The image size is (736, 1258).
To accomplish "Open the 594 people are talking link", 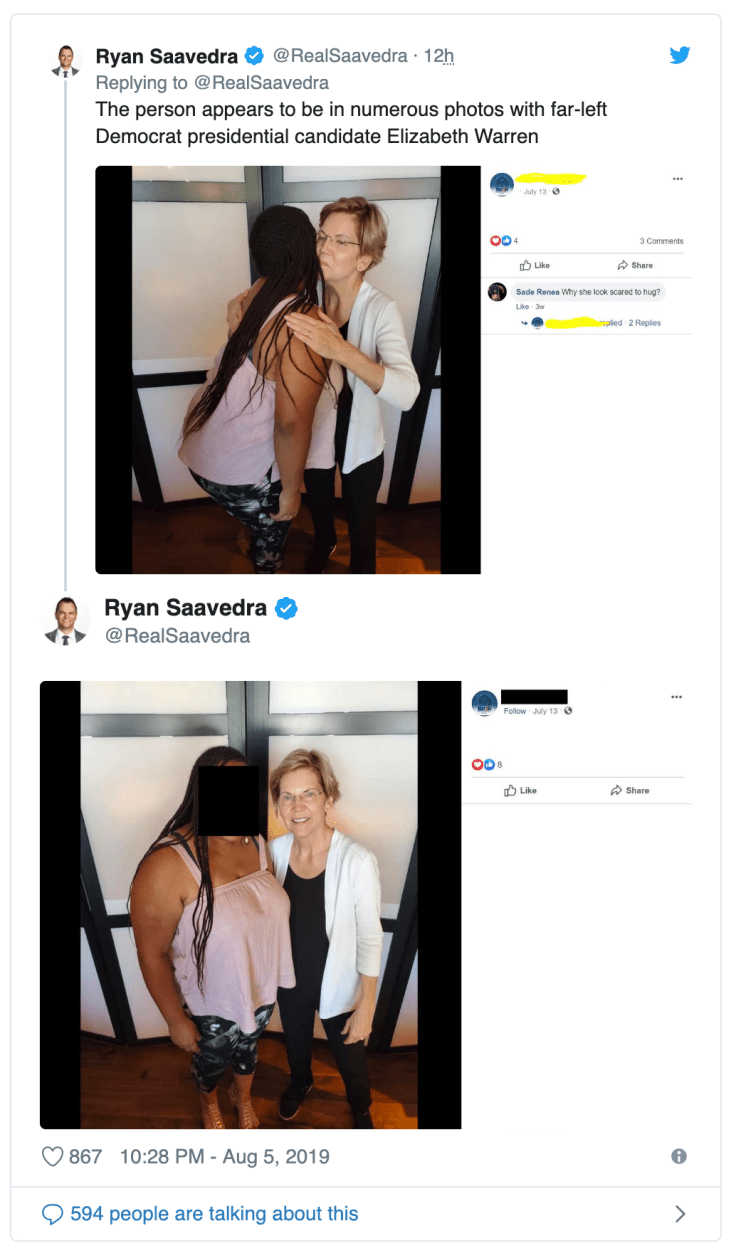I will click(213, 1213).
